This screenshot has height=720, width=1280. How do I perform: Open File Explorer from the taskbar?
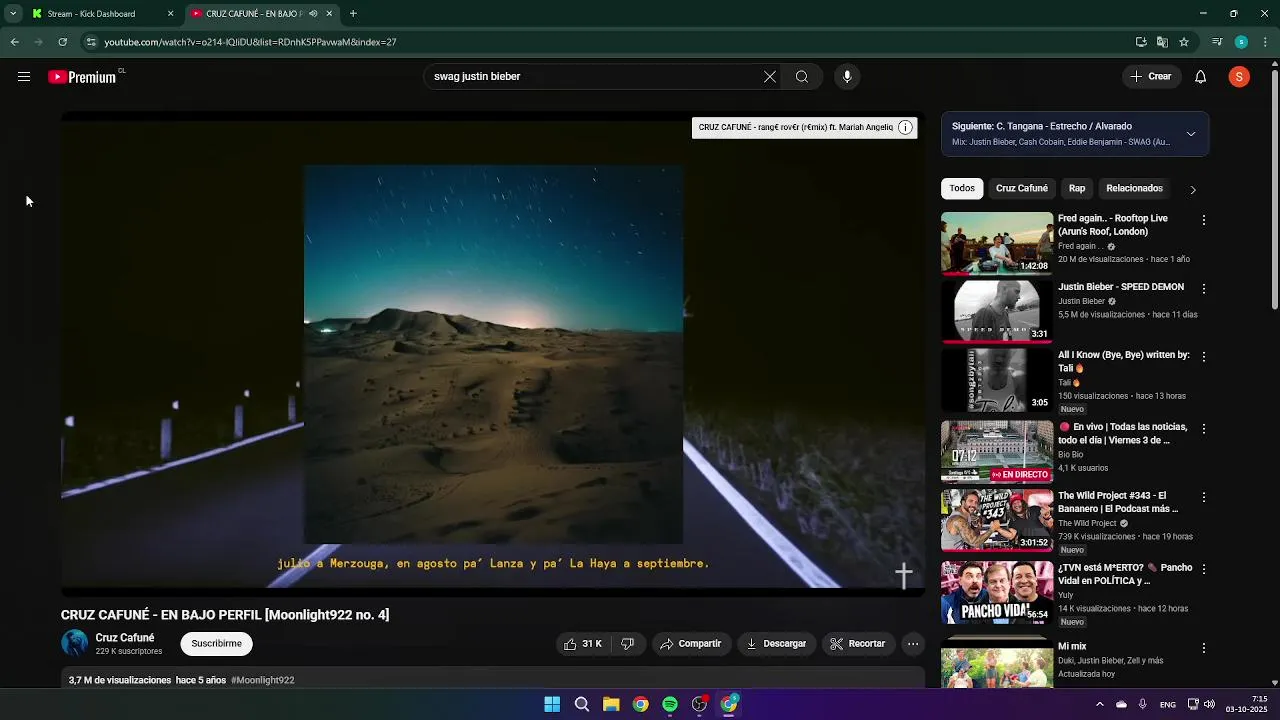coord(611,704)
